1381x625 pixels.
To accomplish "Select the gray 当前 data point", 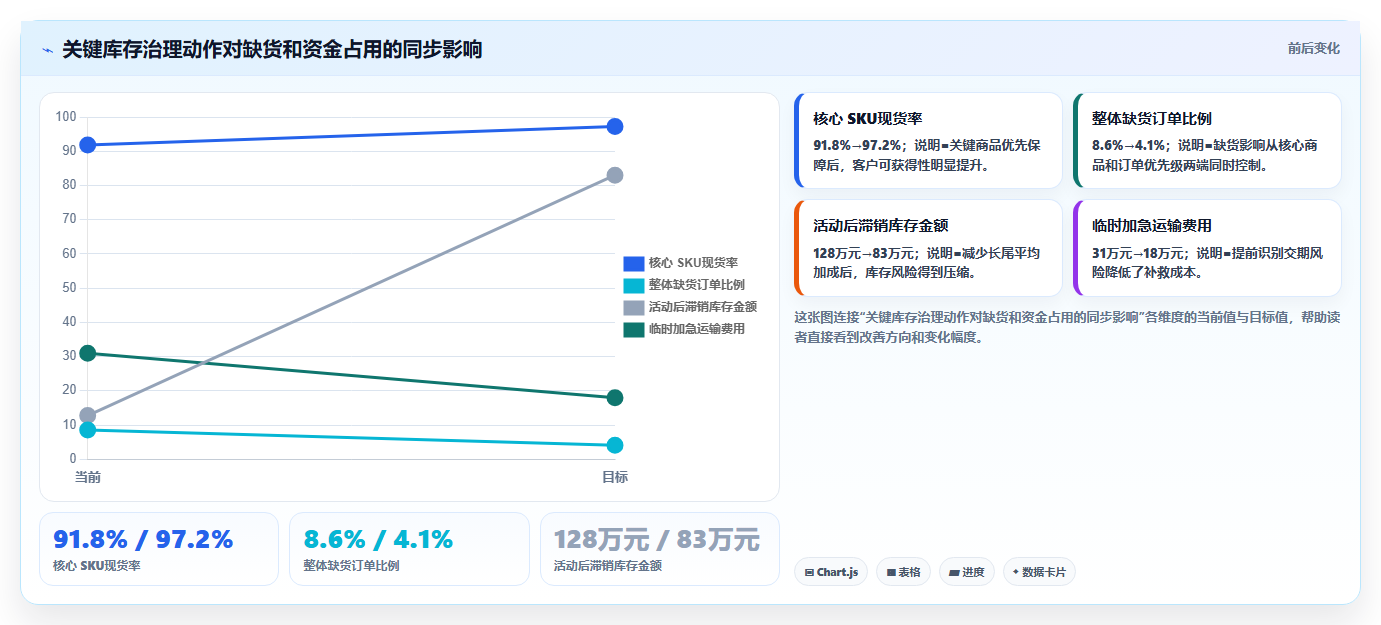I will point(88,415).
